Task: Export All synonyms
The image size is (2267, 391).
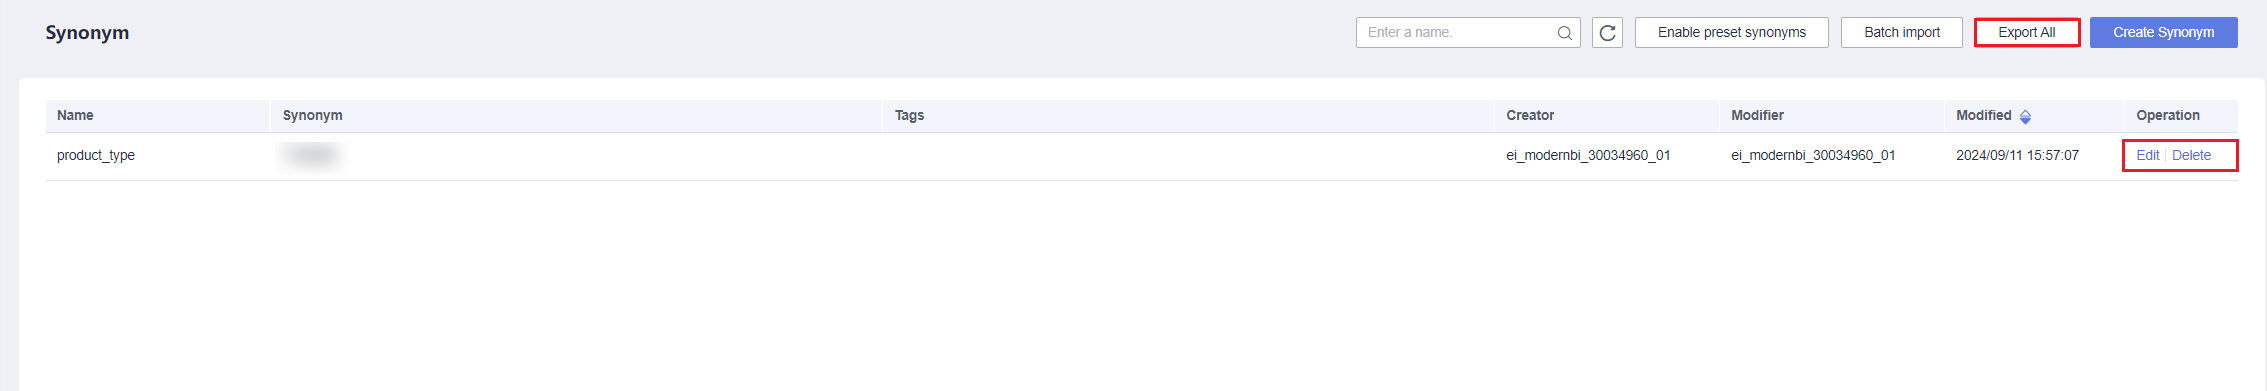Action: [x=2027, y=32]
